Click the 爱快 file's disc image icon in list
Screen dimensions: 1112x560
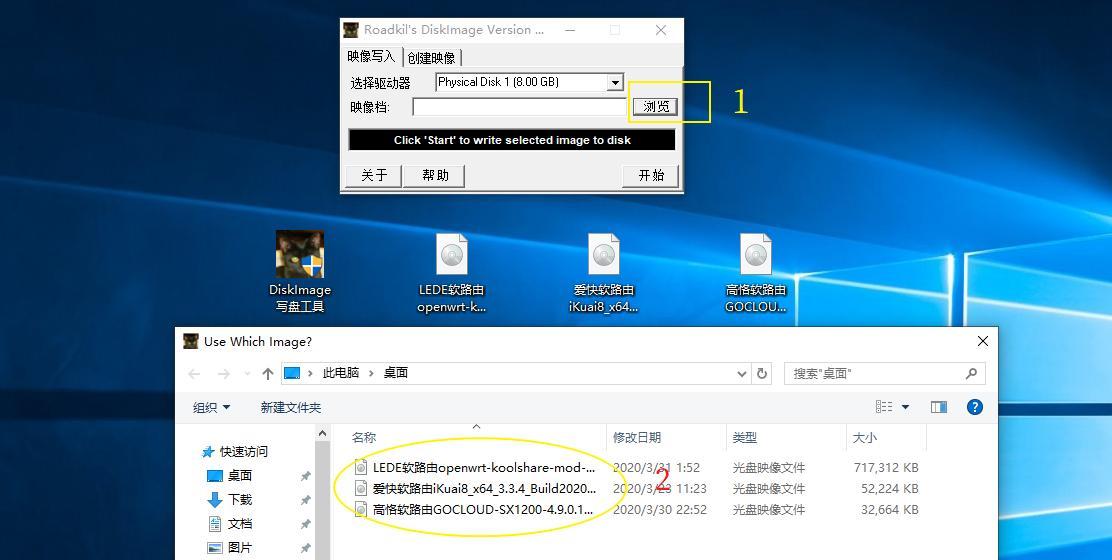pos(361,488)
